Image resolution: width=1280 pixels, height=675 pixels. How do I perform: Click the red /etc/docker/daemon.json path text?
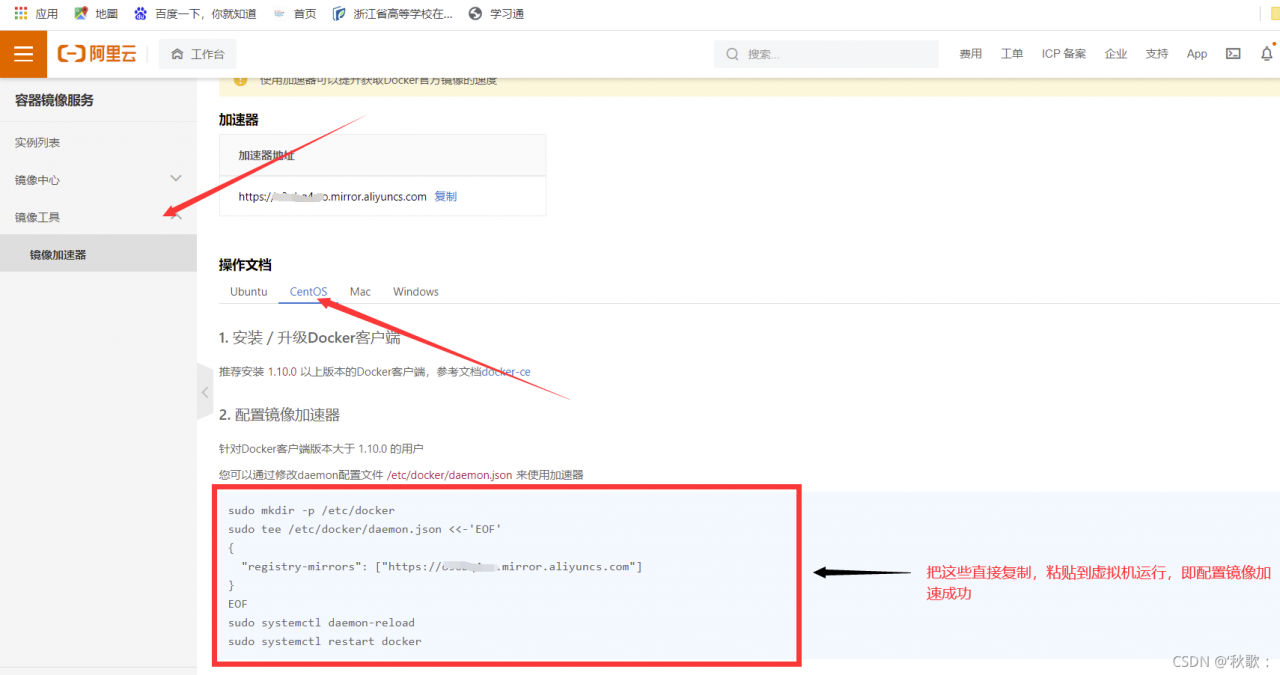pyautogui.click(x=449, y=475)
